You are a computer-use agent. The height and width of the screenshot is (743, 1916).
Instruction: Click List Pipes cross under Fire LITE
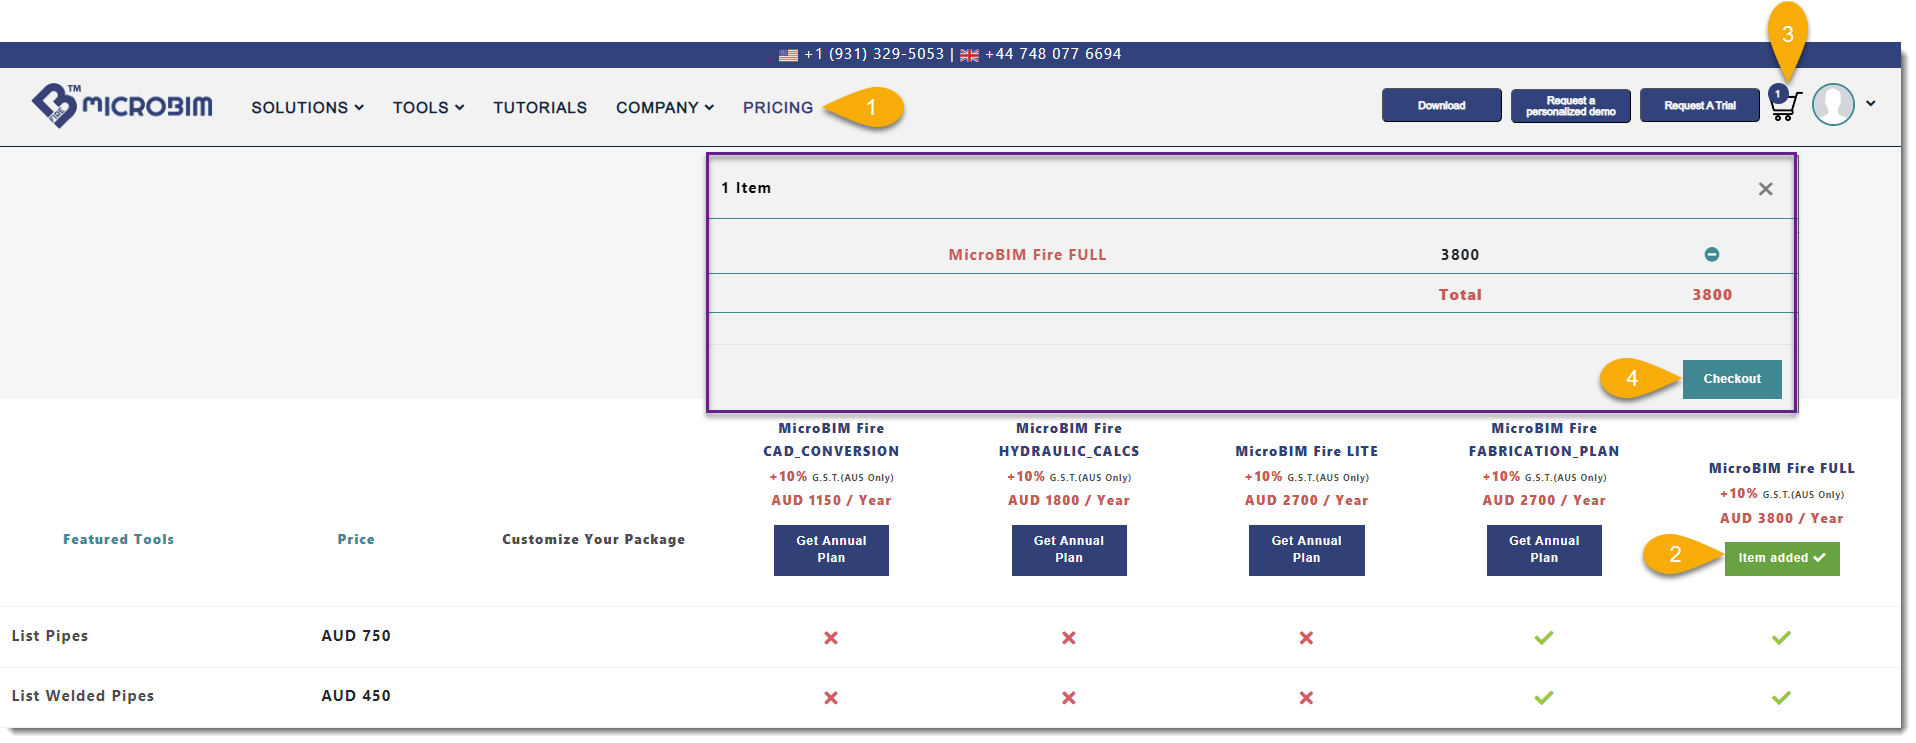point(1306,638)
